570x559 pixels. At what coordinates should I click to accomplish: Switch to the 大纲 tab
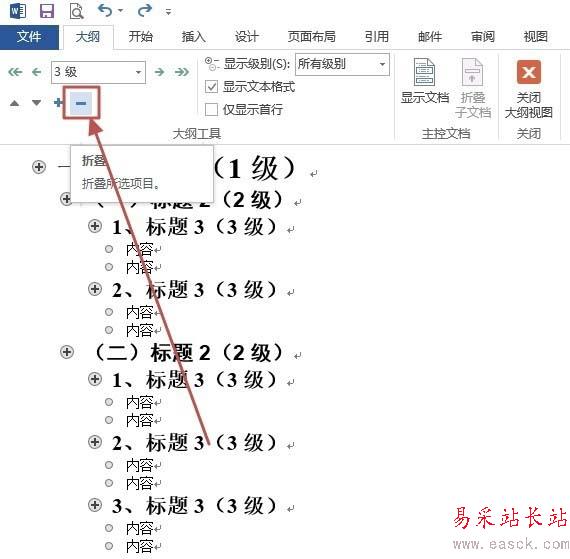click(88, 37)
